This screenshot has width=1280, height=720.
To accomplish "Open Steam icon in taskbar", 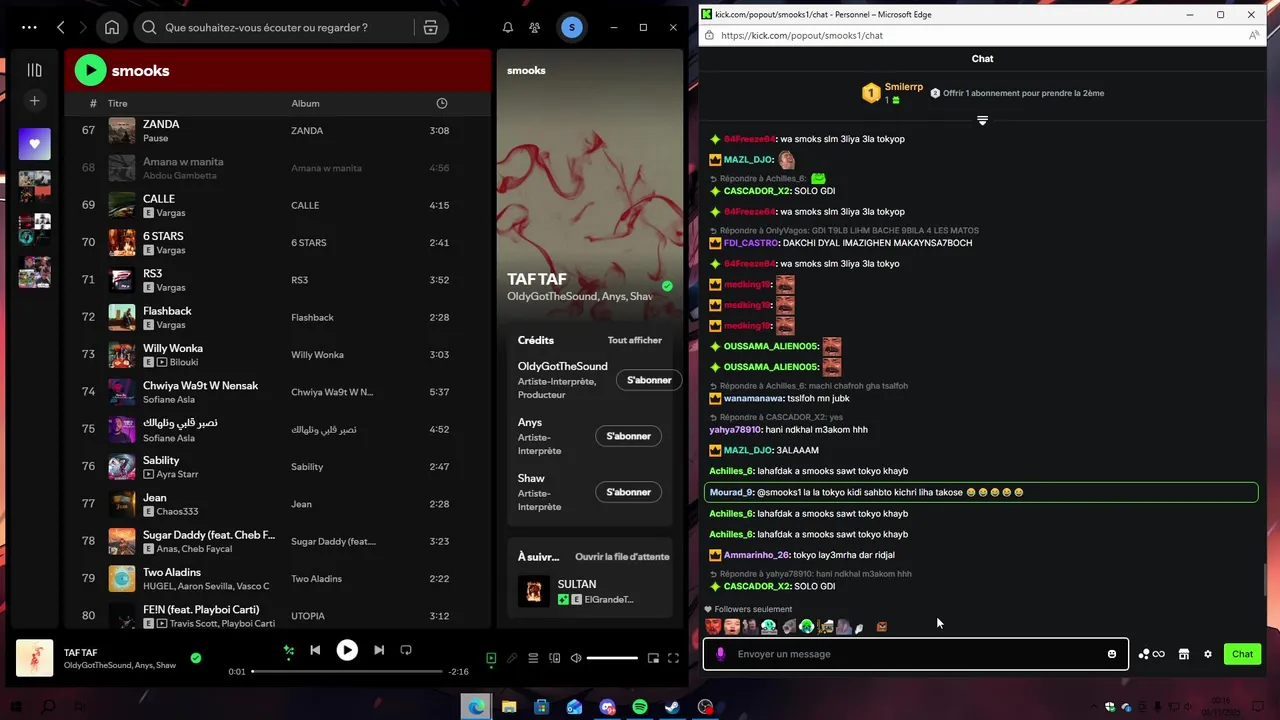I will pyautogui.click(x=672, y=707).
